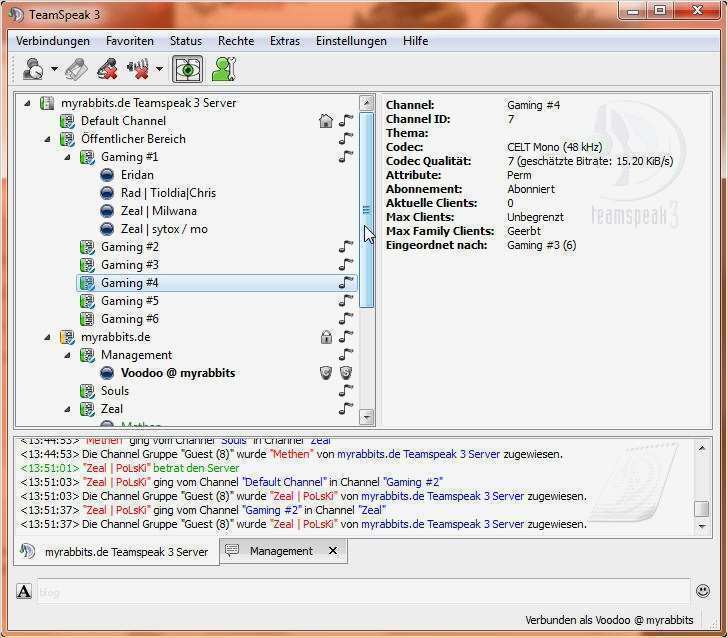Open the Einstellungen menu
The height and width of the screenshot is (638, 728).
[351, 41]
